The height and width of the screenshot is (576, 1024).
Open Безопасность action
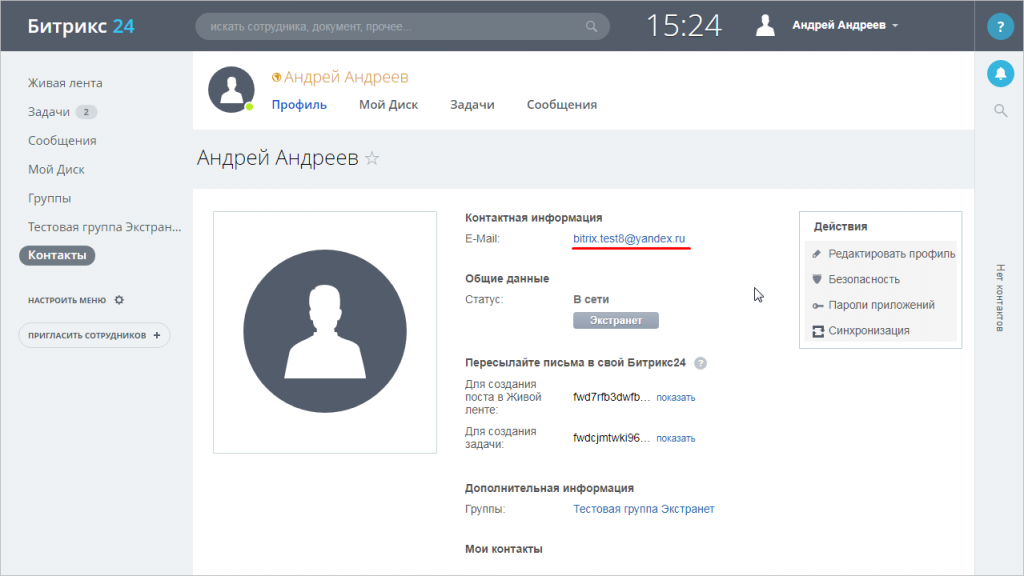pos(864,279)
